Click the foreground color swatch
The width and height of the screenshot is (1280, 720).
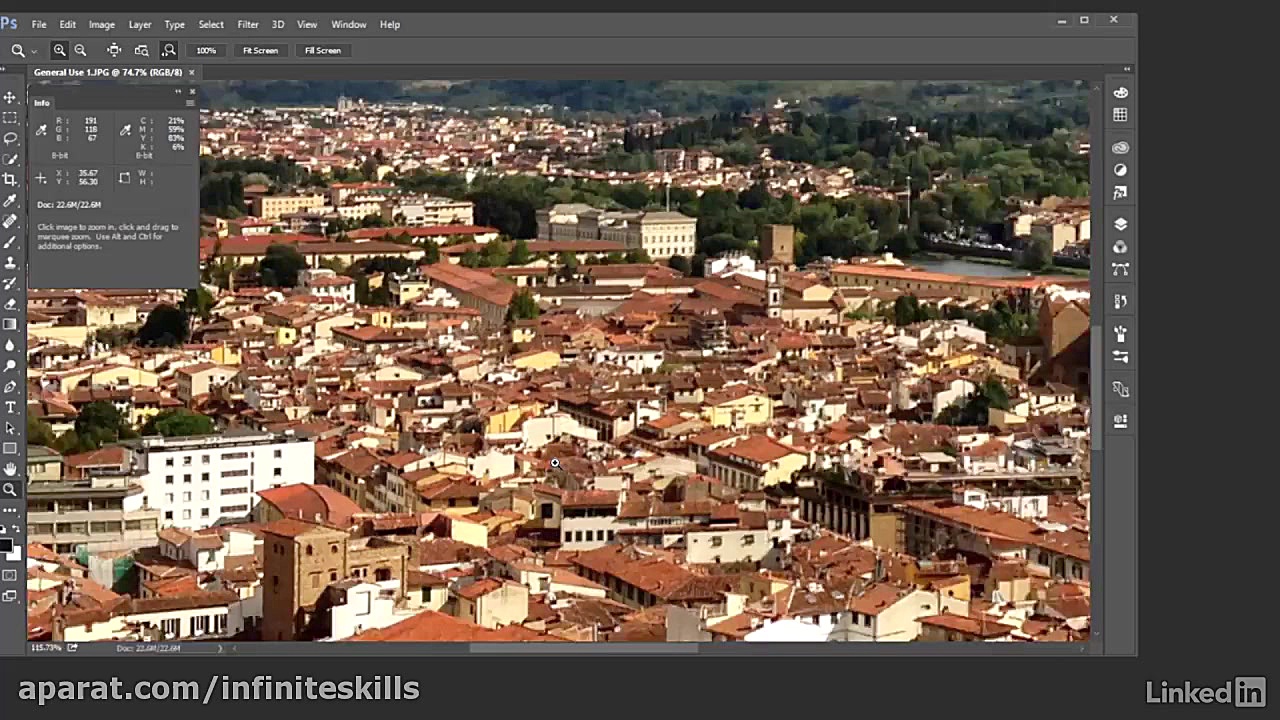click(6, 547)
